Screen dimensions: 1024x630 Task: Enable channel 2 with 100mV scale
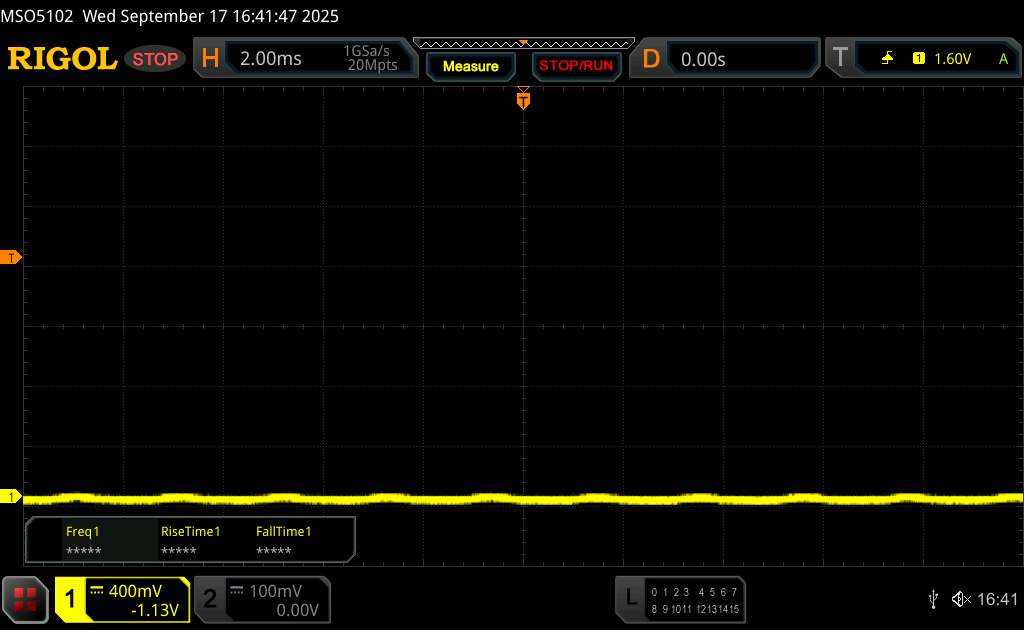(x=260, y=599)
